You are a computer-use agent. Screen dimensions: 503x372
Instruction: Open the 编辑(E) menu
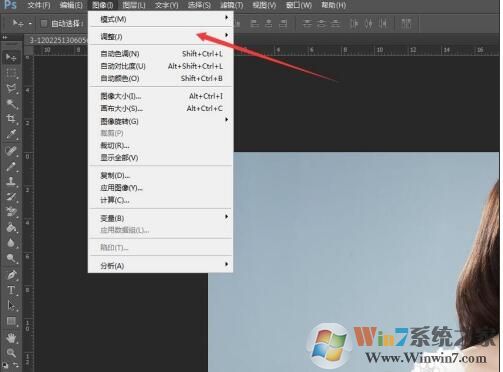tap(71, 5)
